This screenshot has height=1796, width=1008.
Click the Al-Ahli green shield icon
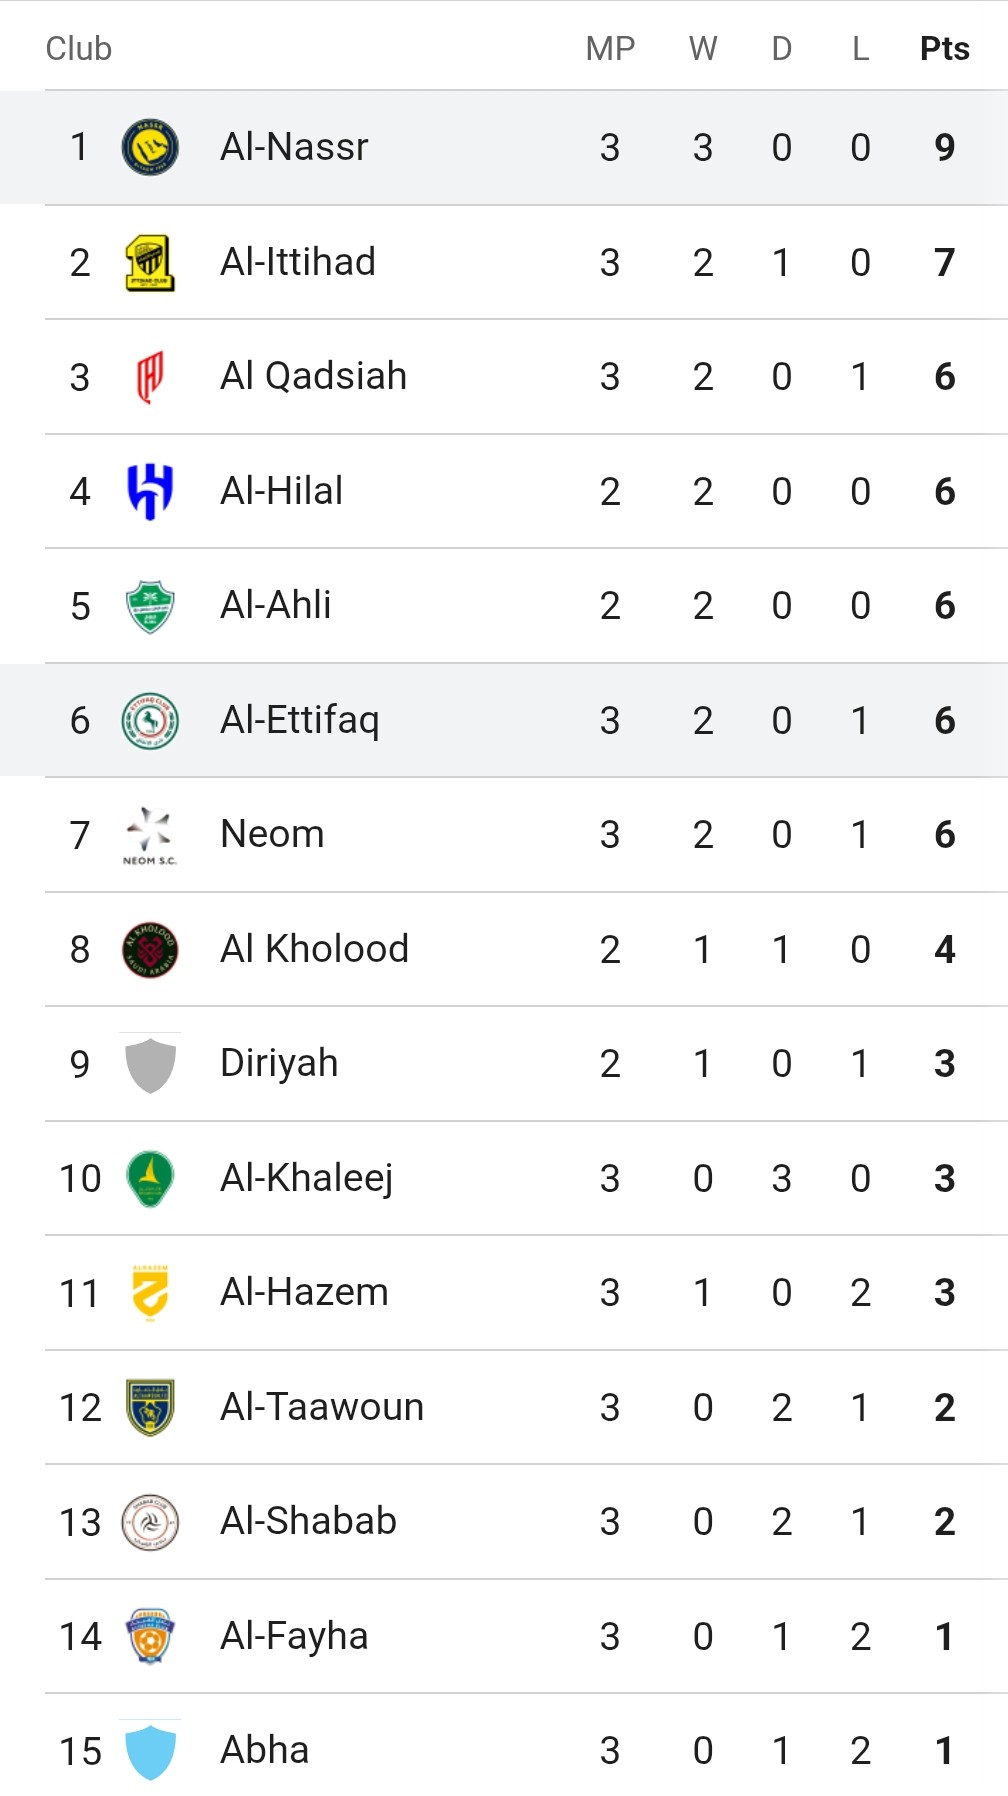[x=150, y=606]
